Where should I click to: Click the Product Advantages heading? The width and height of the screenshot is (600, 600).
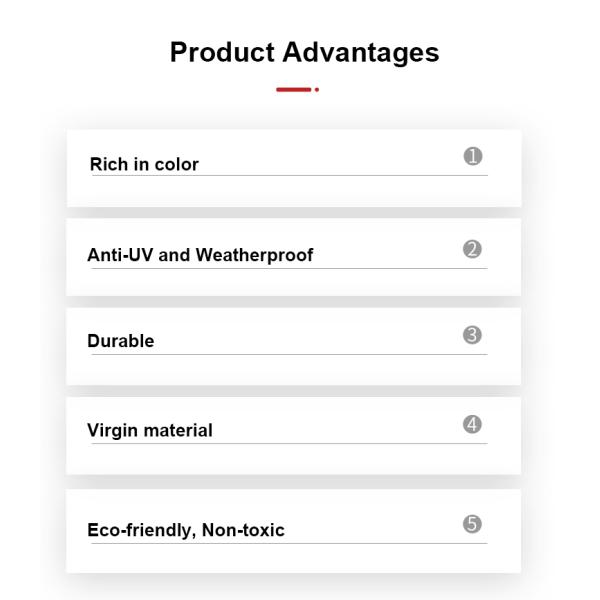click(x=304, y=53)
